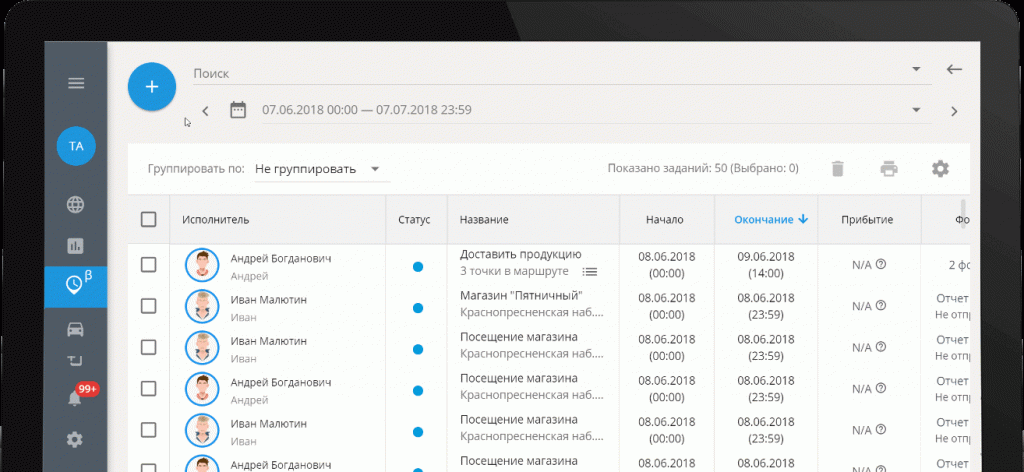Click the TA user avatar
1024x472 pixels.
click(76, 146)
